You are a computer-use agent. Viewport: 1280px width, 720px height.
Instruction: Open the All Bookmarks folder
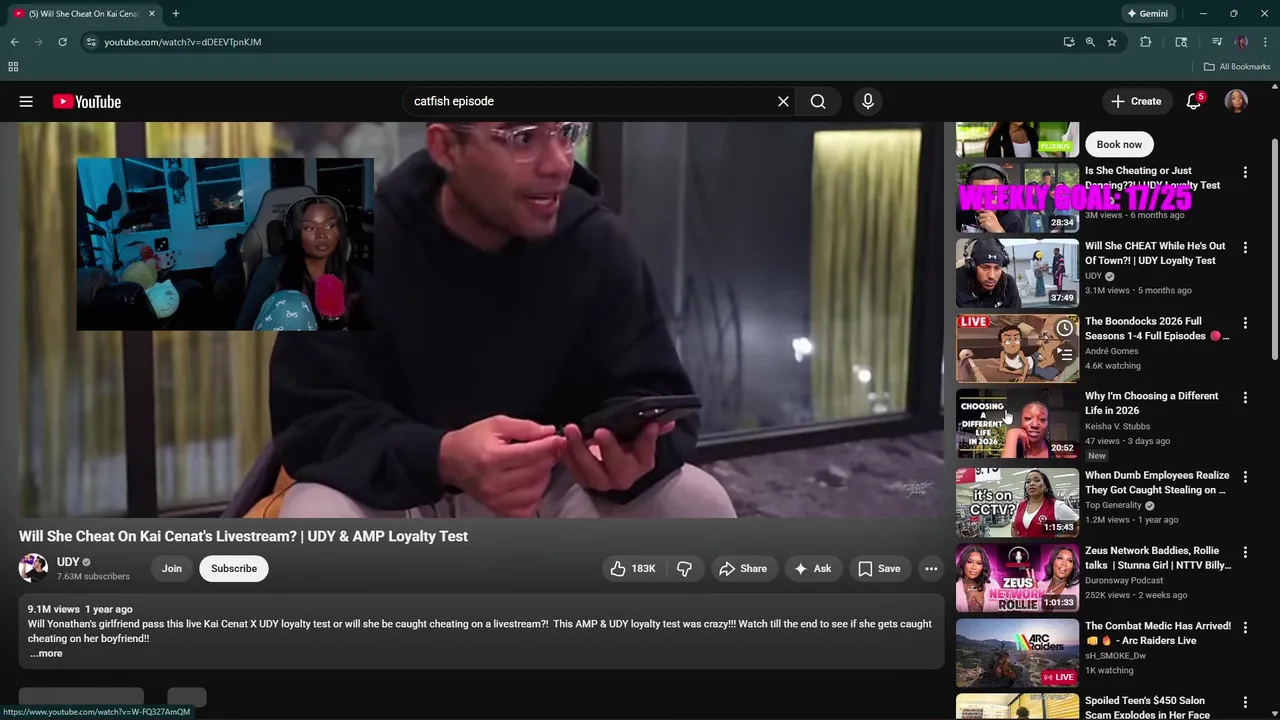pyautogui.click(x=1237, y=67)
